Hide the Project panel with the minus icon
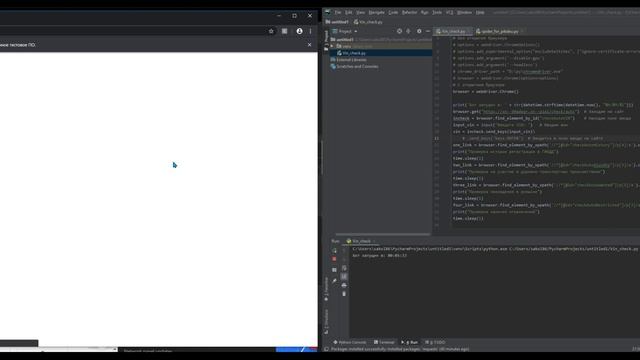 (428, 31)
